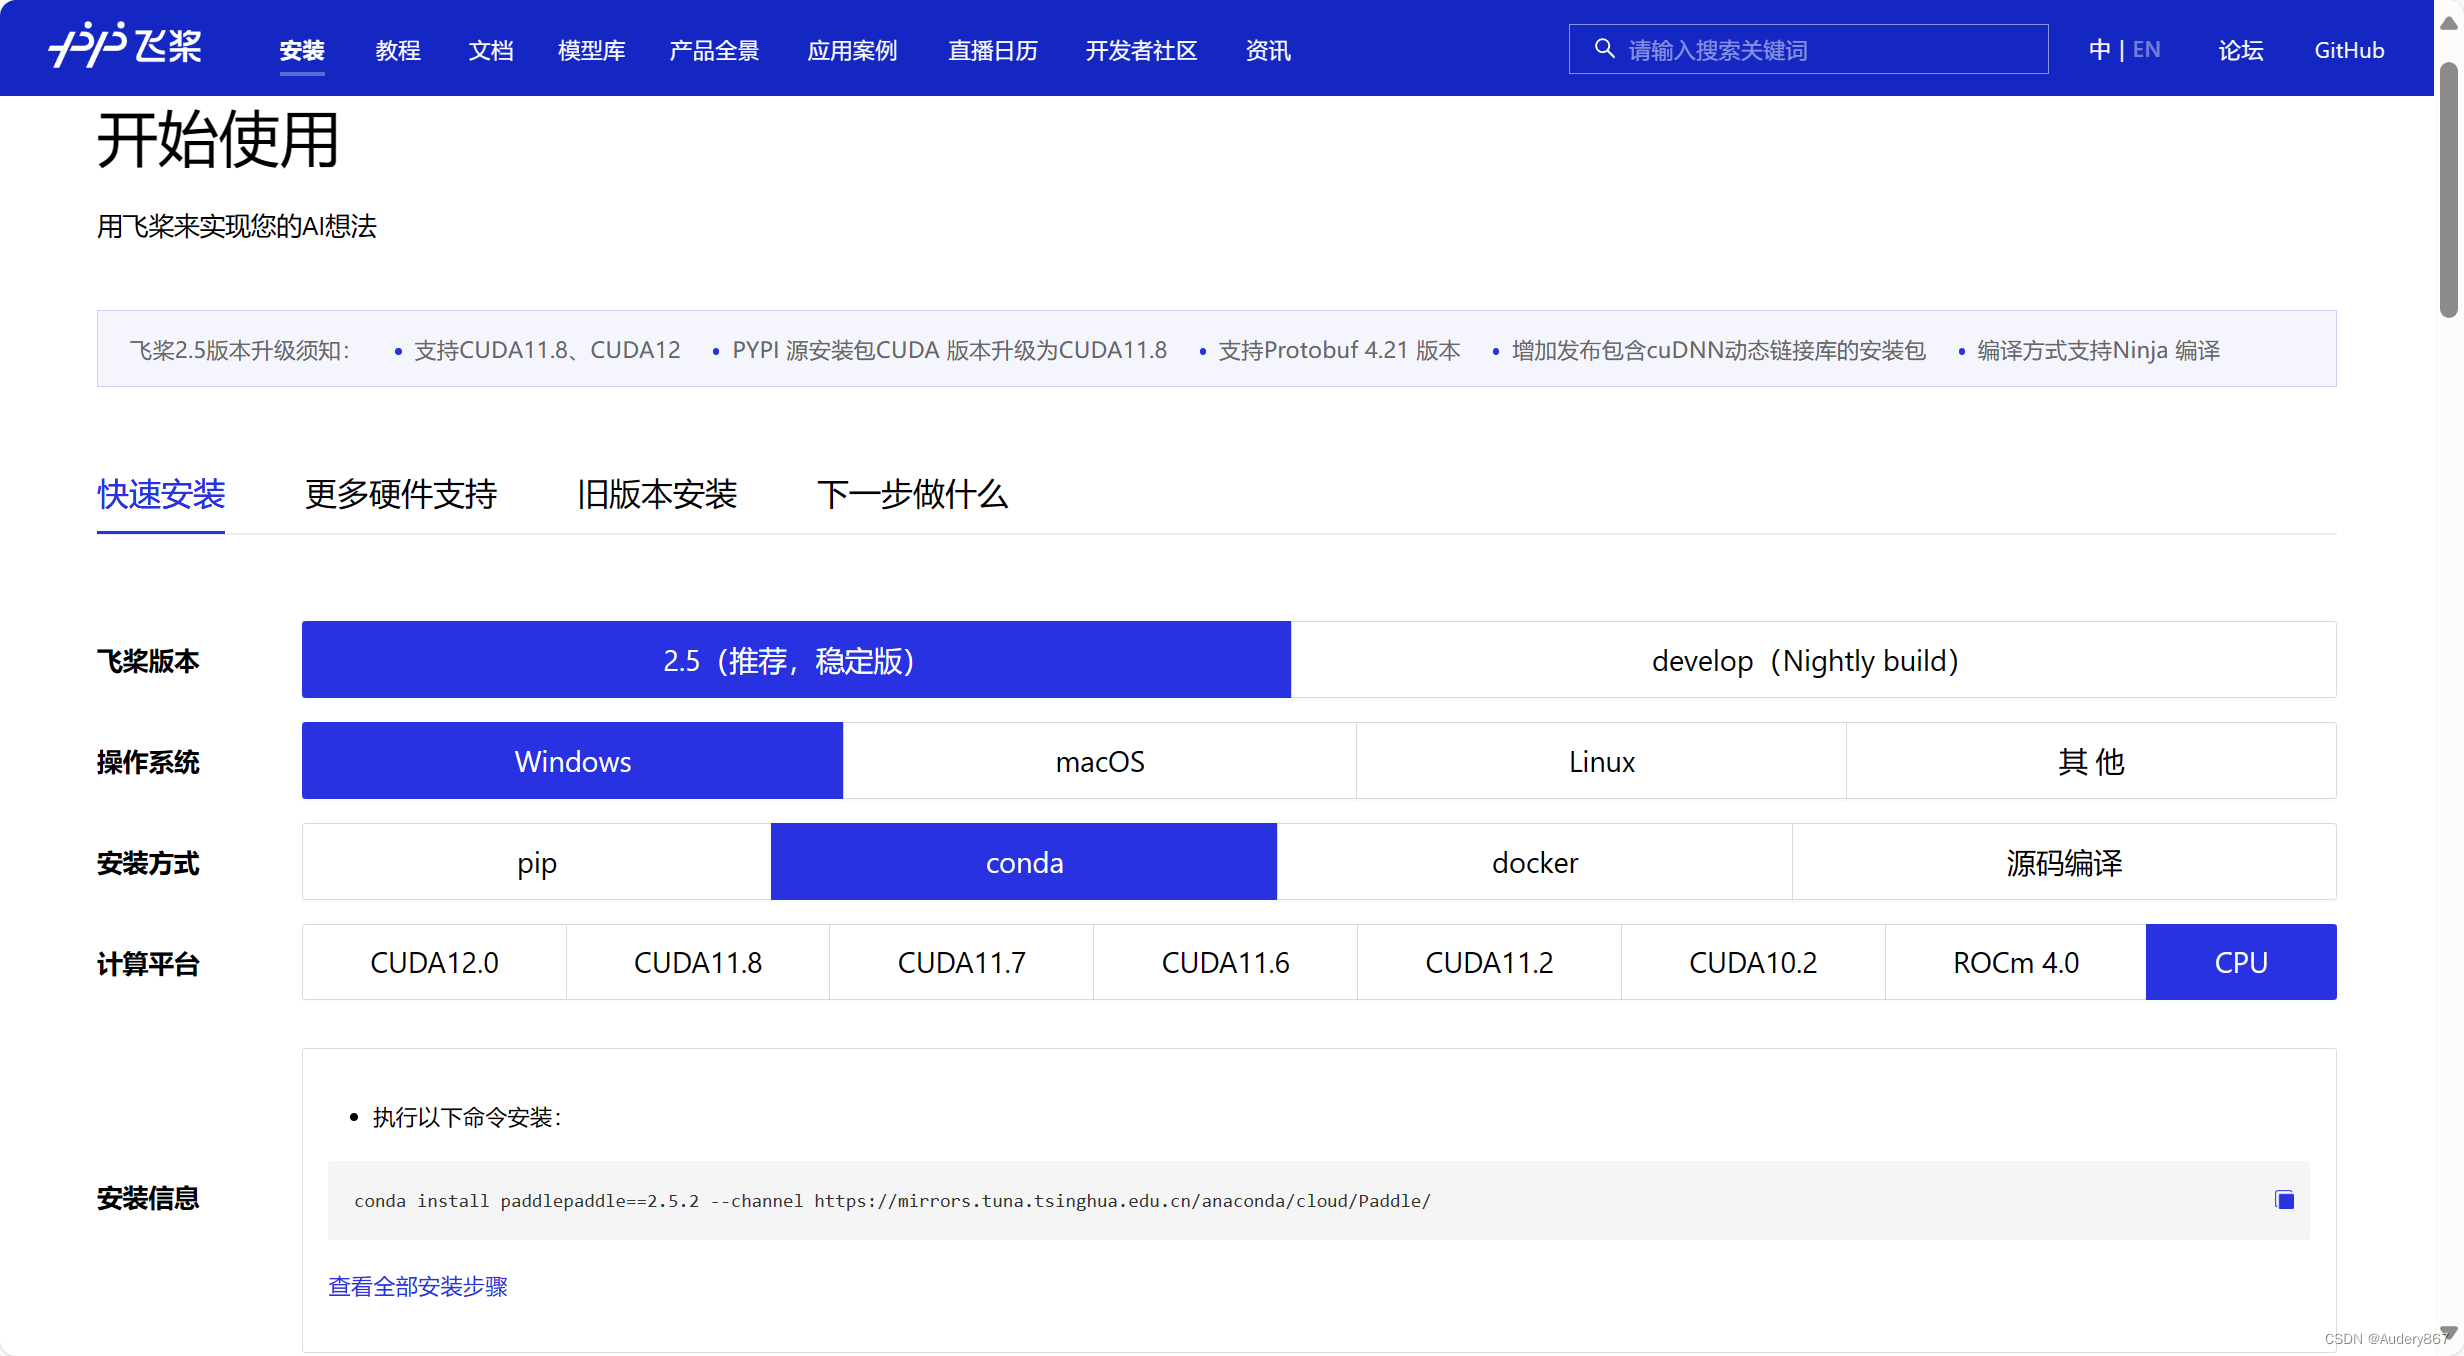Viewport: 2464px width, 1356px height.
Task: Select CUDA12.0 compute platform
Action: (x=434, y=962)
